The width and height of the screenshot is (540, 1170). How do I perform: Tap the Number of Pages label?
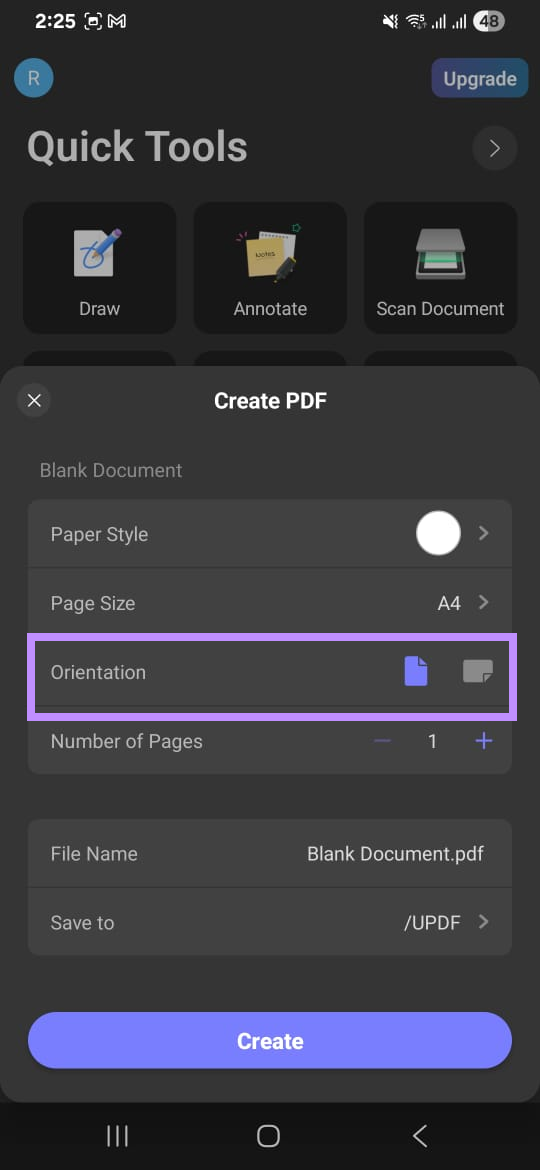(127, 742)
